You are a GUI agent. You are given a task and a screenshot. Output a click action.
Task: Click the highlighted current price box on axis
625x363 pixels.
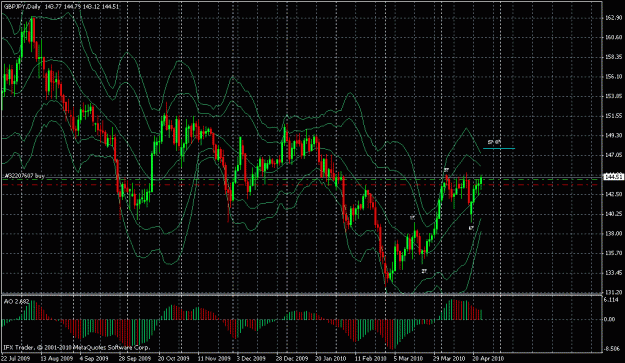pyautogui.click(x=613, y=177)
